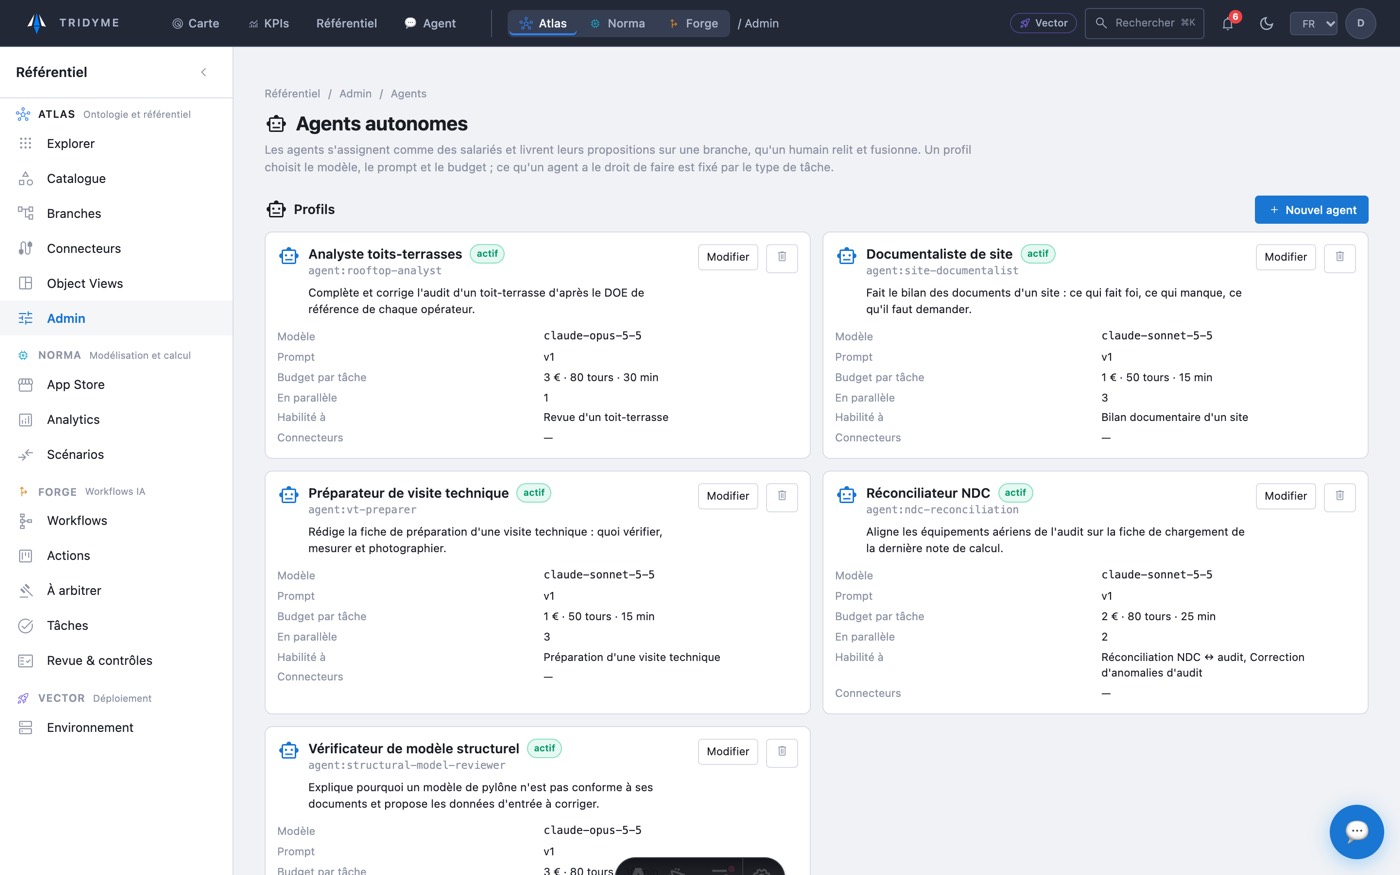Open Tâches in the sidebar

coord(116,625)
